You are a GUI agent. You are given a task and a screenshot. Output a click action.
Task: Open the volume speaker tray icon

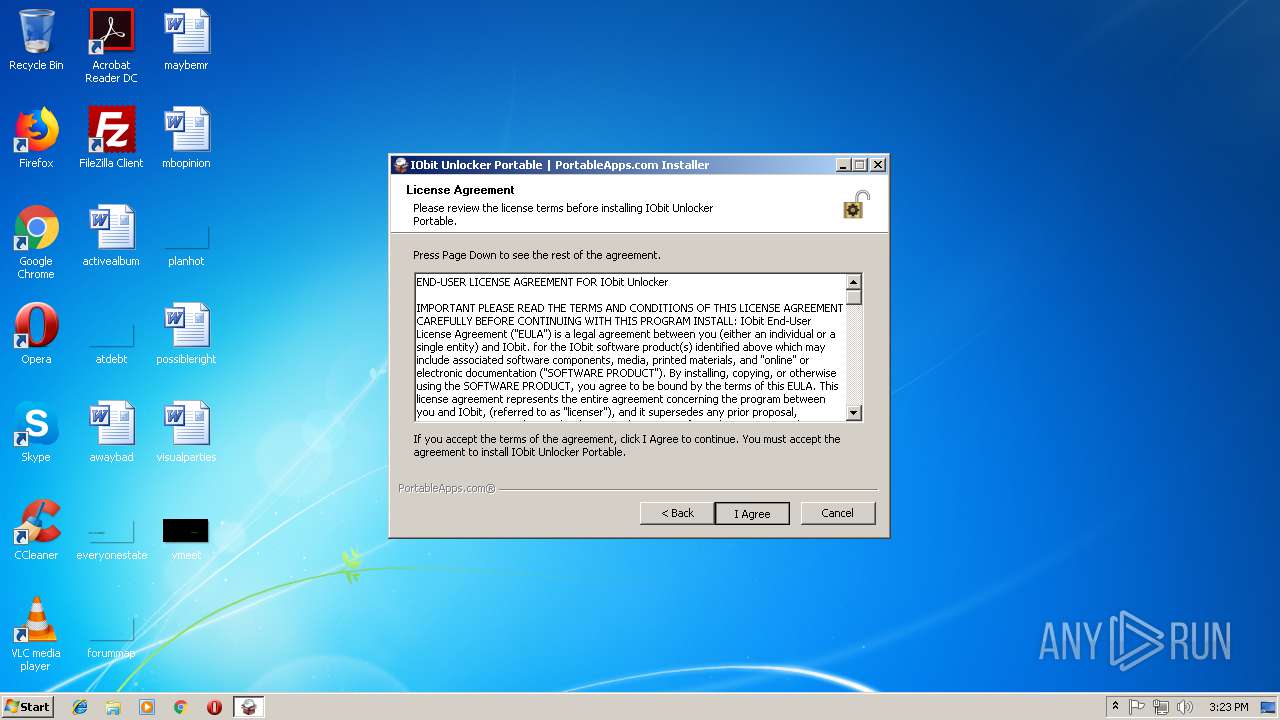click(x=1185, y=707)
